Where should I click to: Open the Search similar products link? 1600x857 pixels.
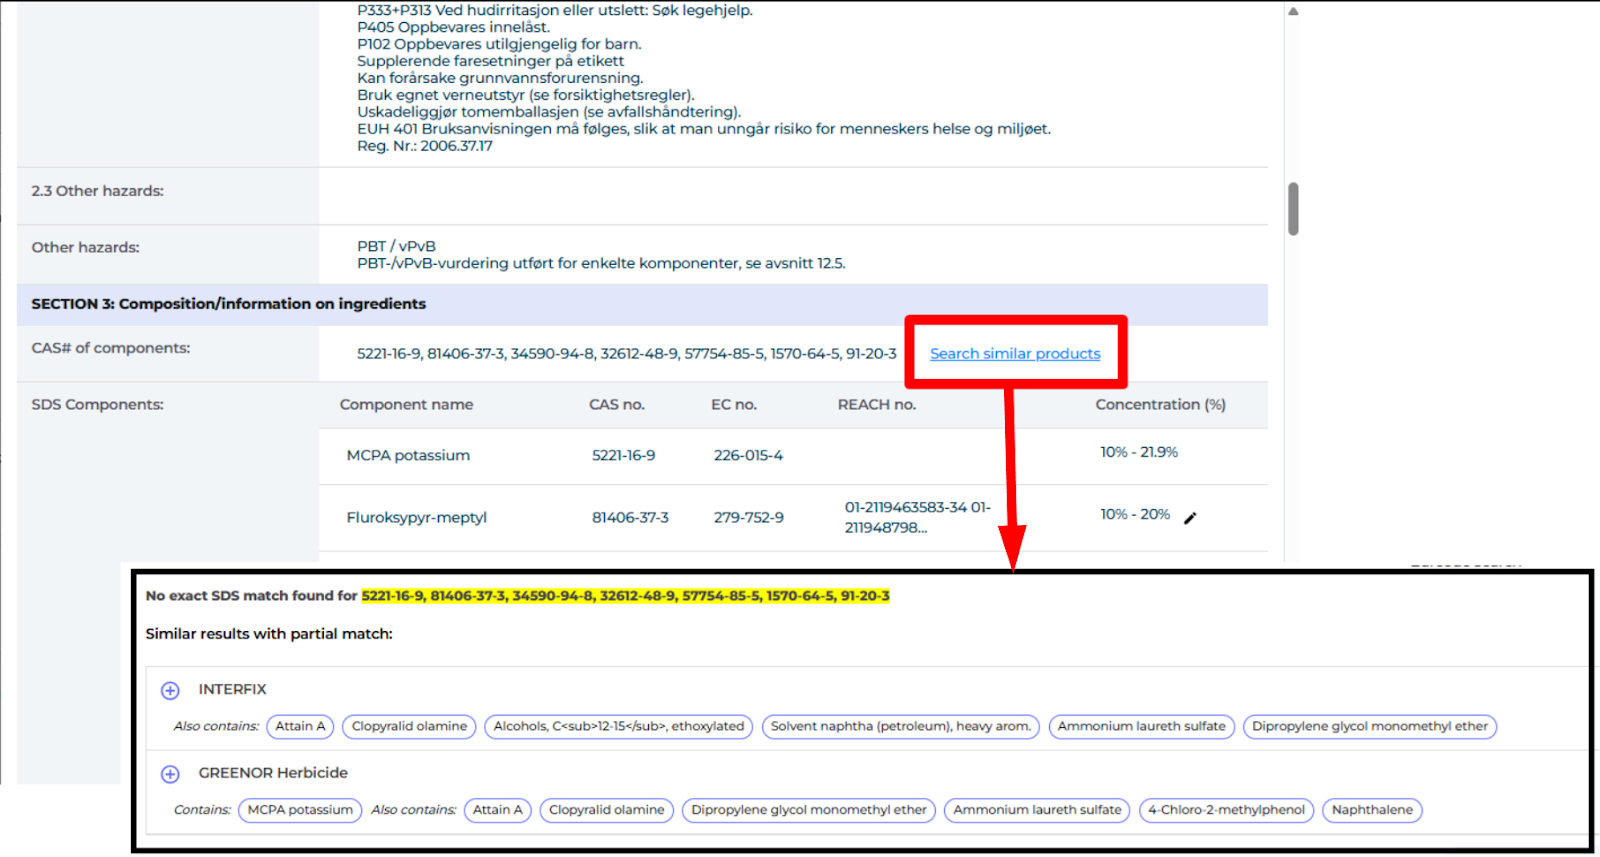(1014, 354)
